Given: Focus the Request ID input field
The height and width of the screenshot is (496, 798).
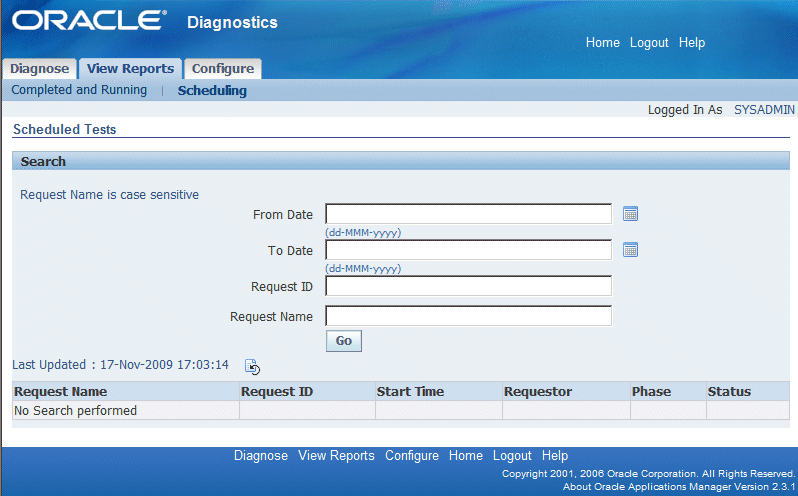Looking at the screenshot, I should click(469, 286).
